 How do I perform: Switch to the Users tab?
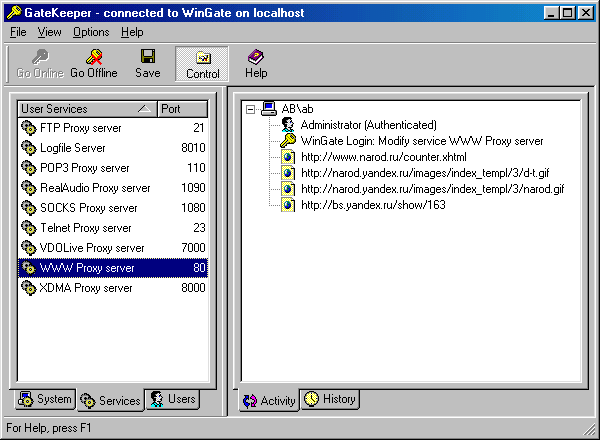(173, 399)
